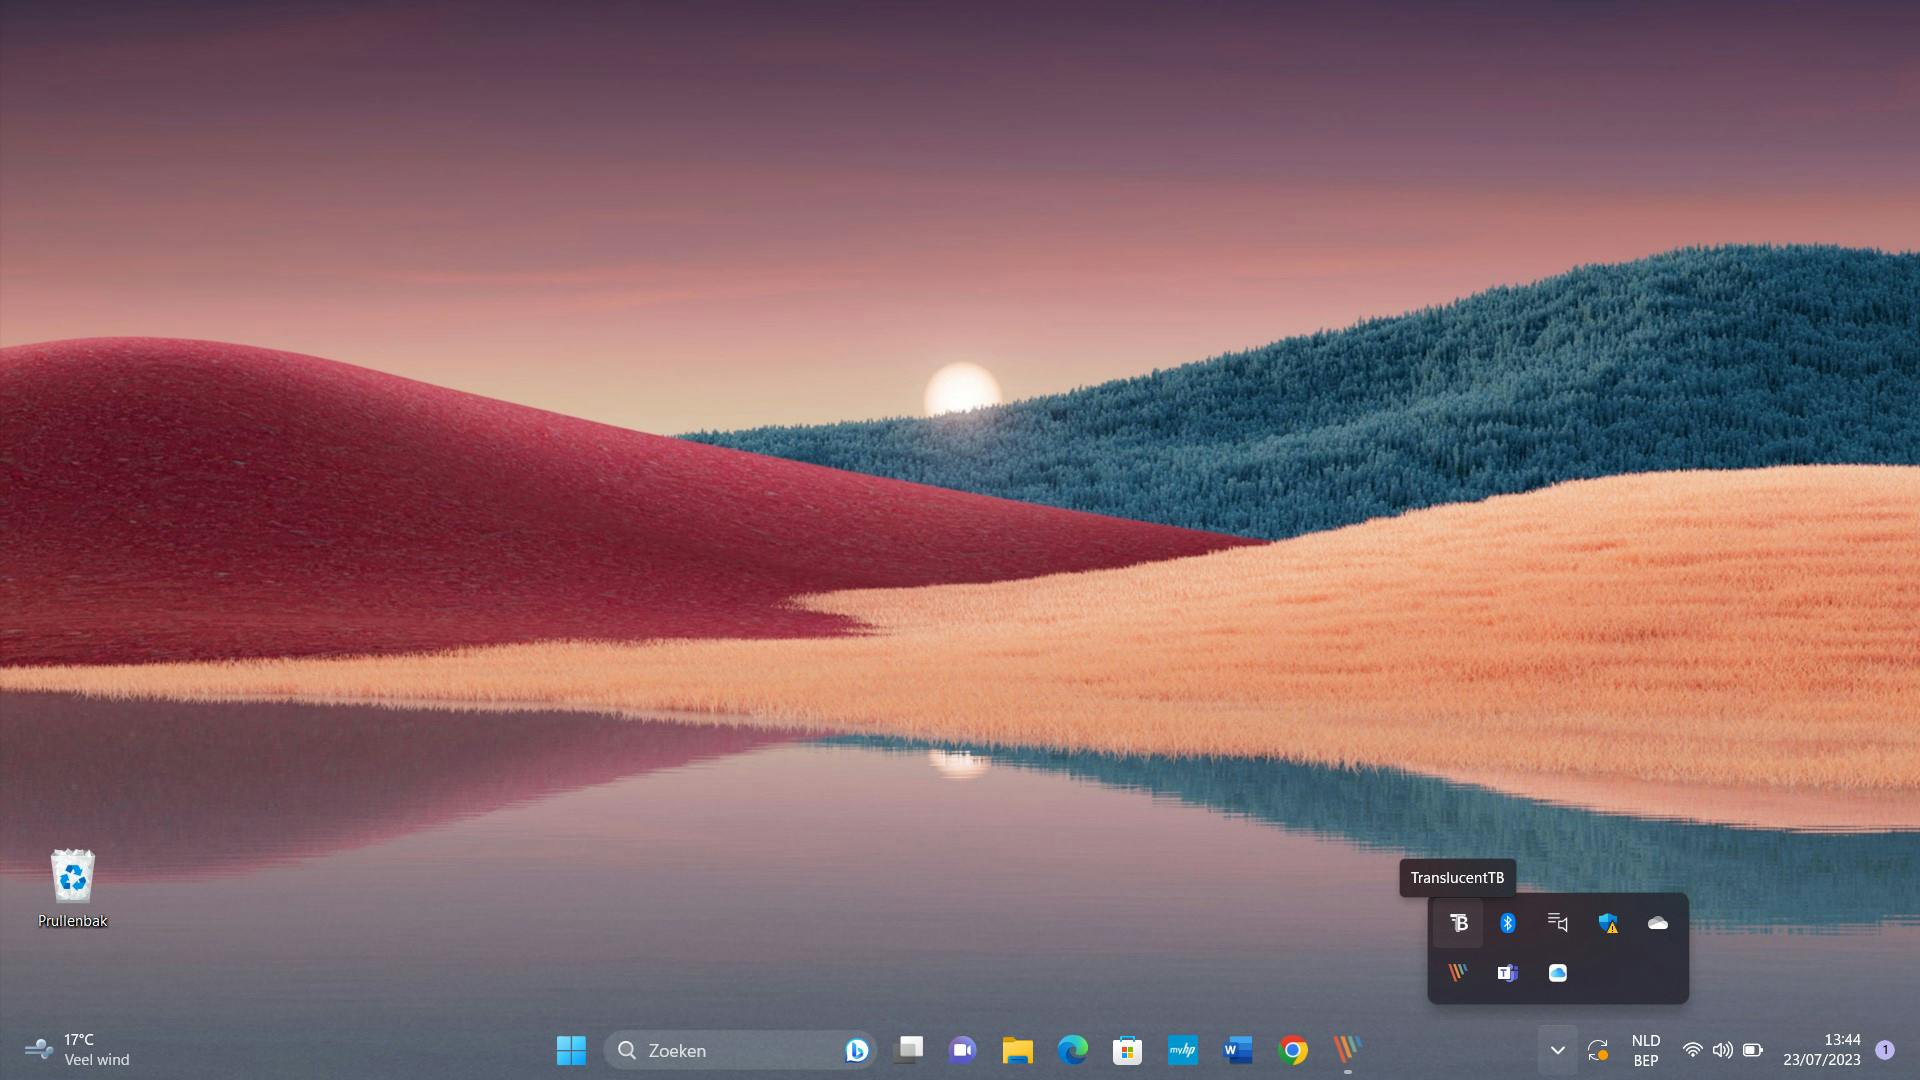The image size is (1920, 1080).
Task: Open NLD BEP language switcher
Action: click(1646, 1050)
